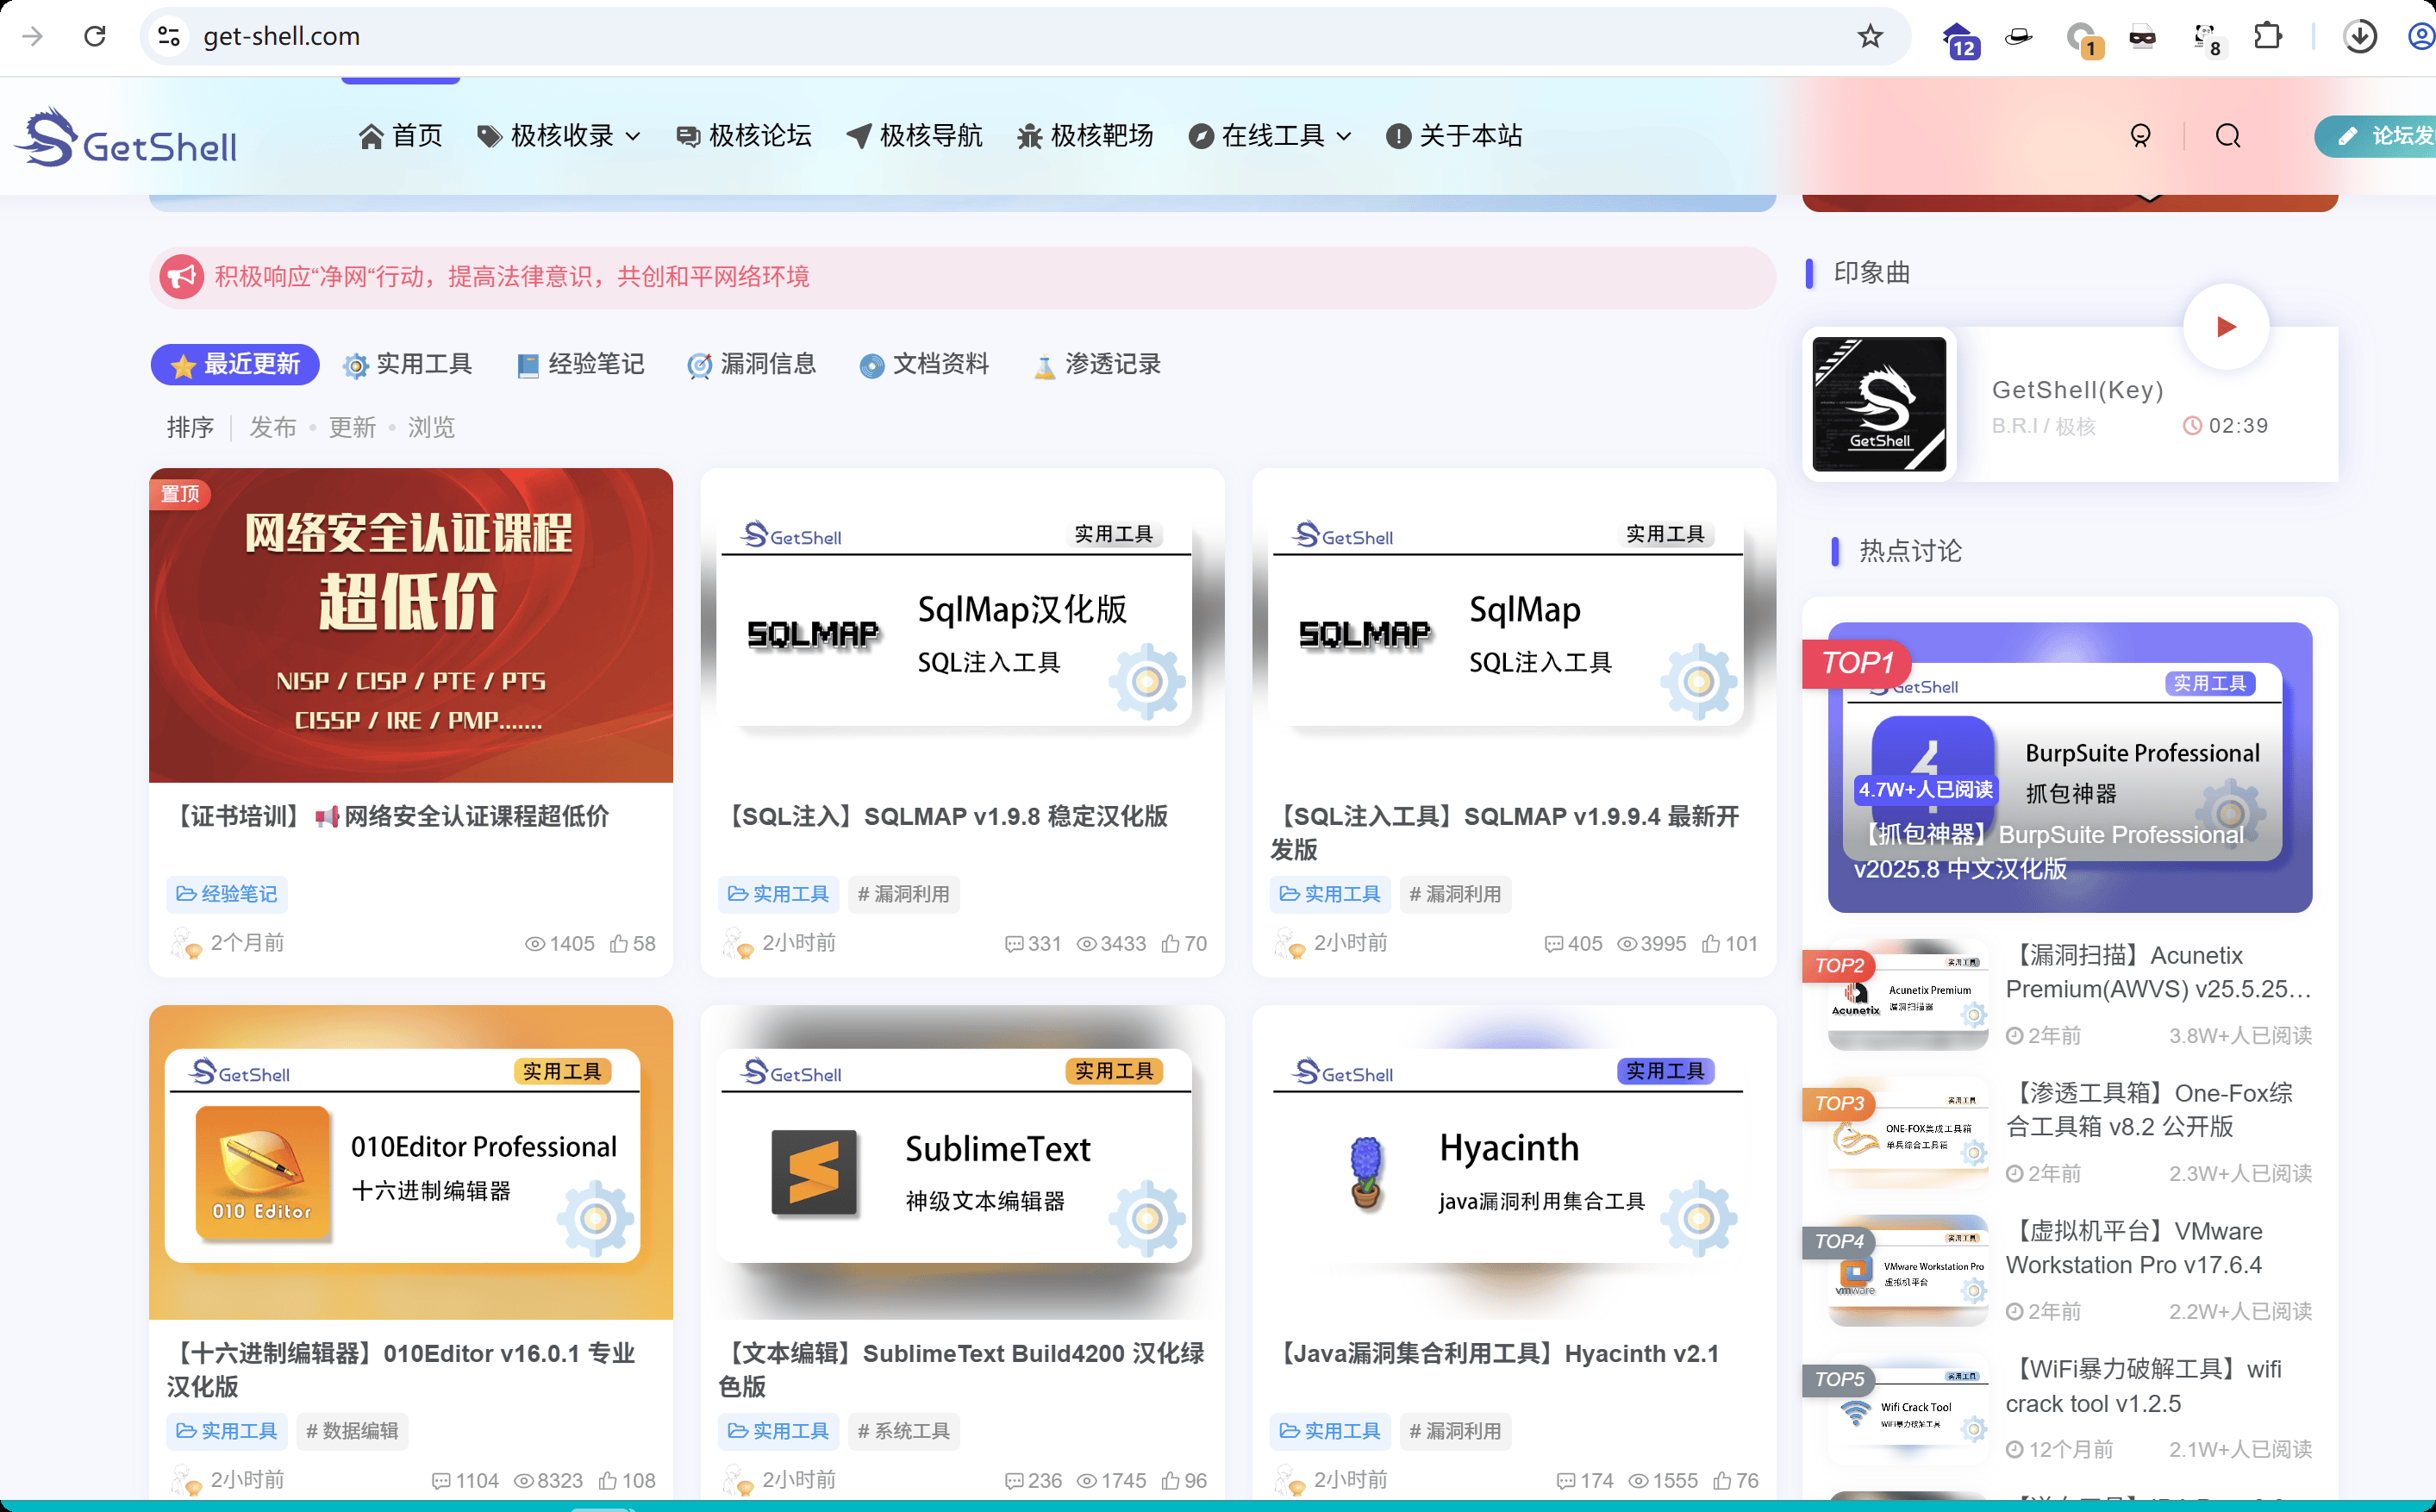Reload the page using refresh icon

tap(95, 37)
